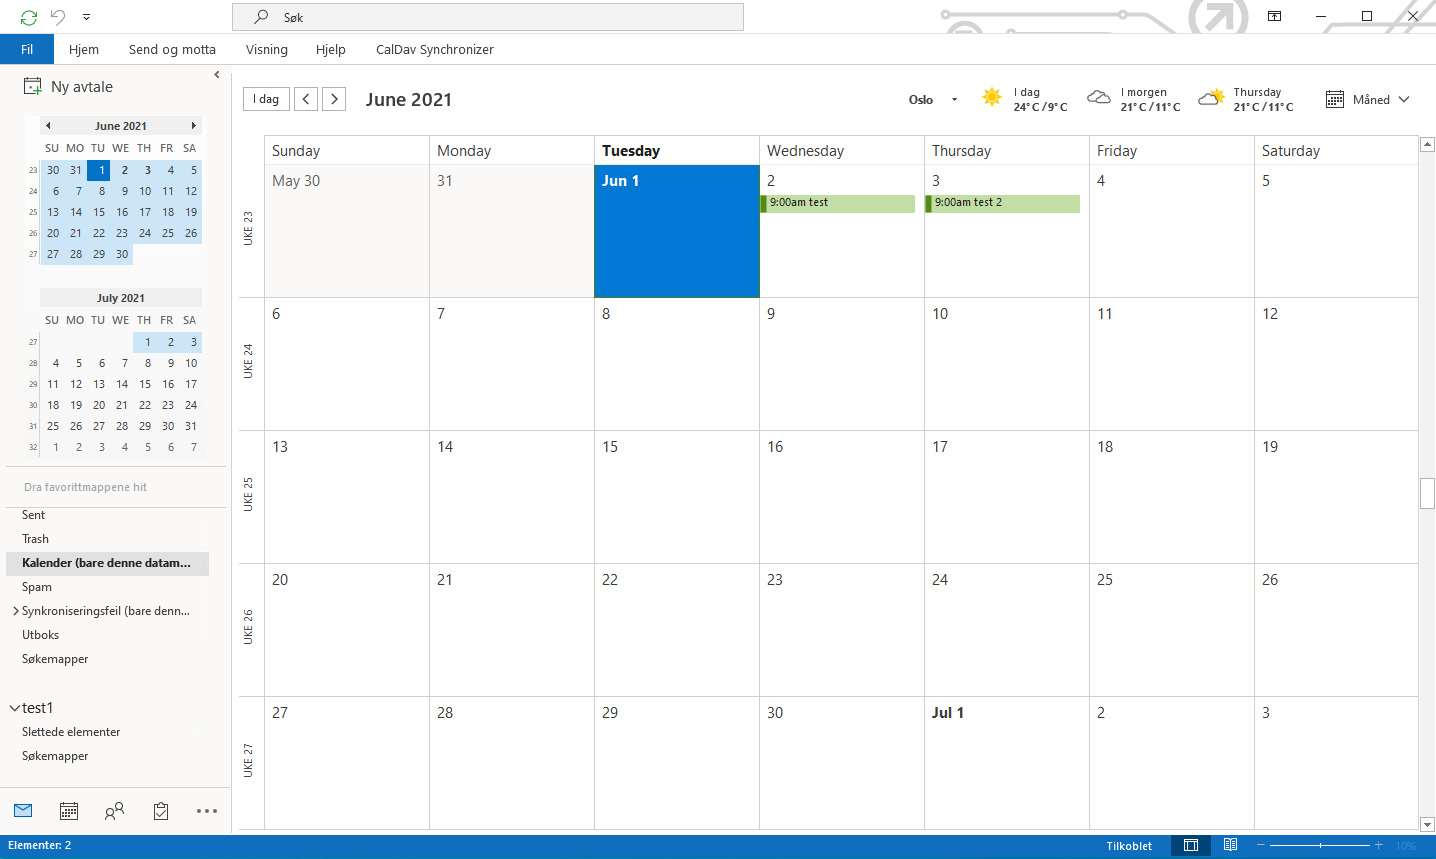The image size is (1436, 859).
Task: Open the Send og motta tab
Action: pos(172,49)
